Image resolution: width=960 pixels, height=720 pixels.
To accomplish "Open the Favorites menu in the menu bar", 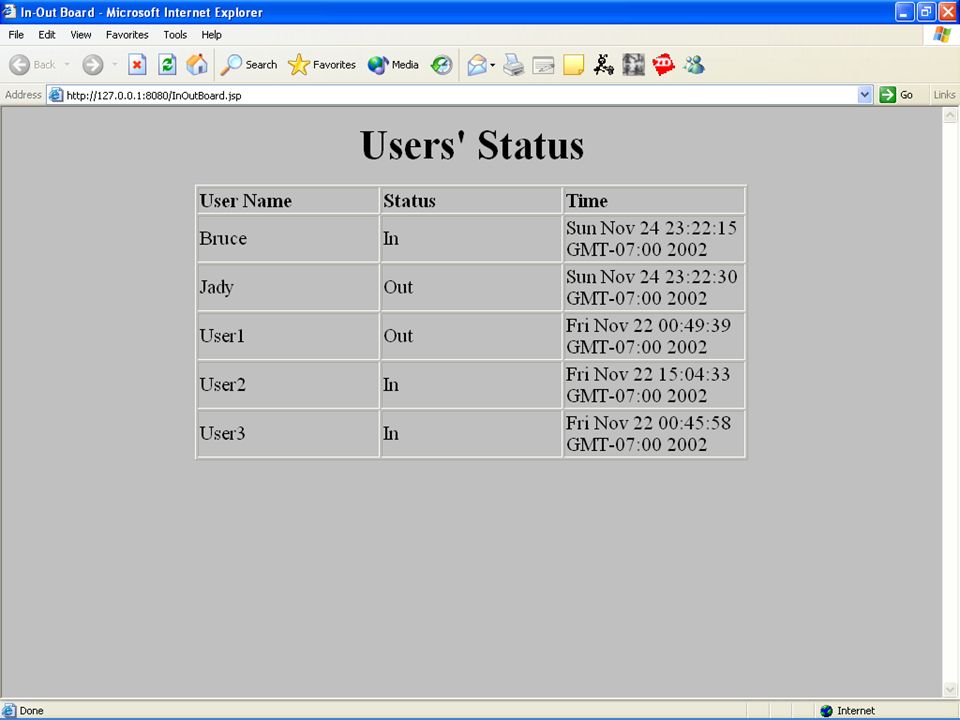I will [x=127, y=35].
